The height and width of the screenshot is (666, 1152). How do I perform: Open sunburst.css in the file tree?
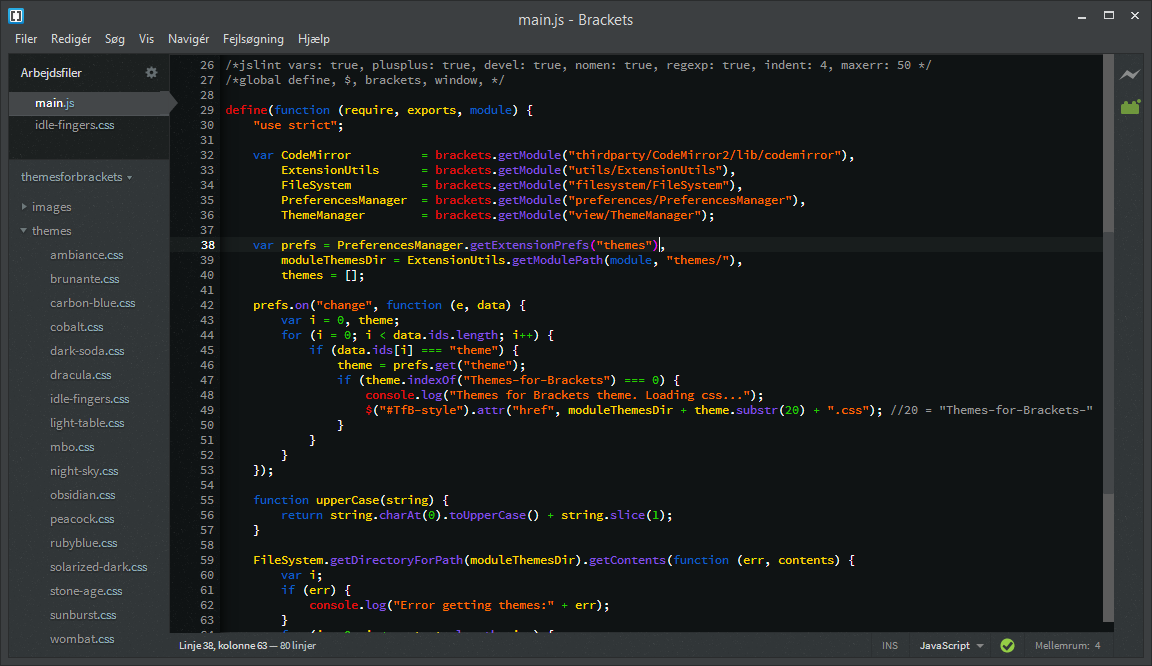point(83,615)
